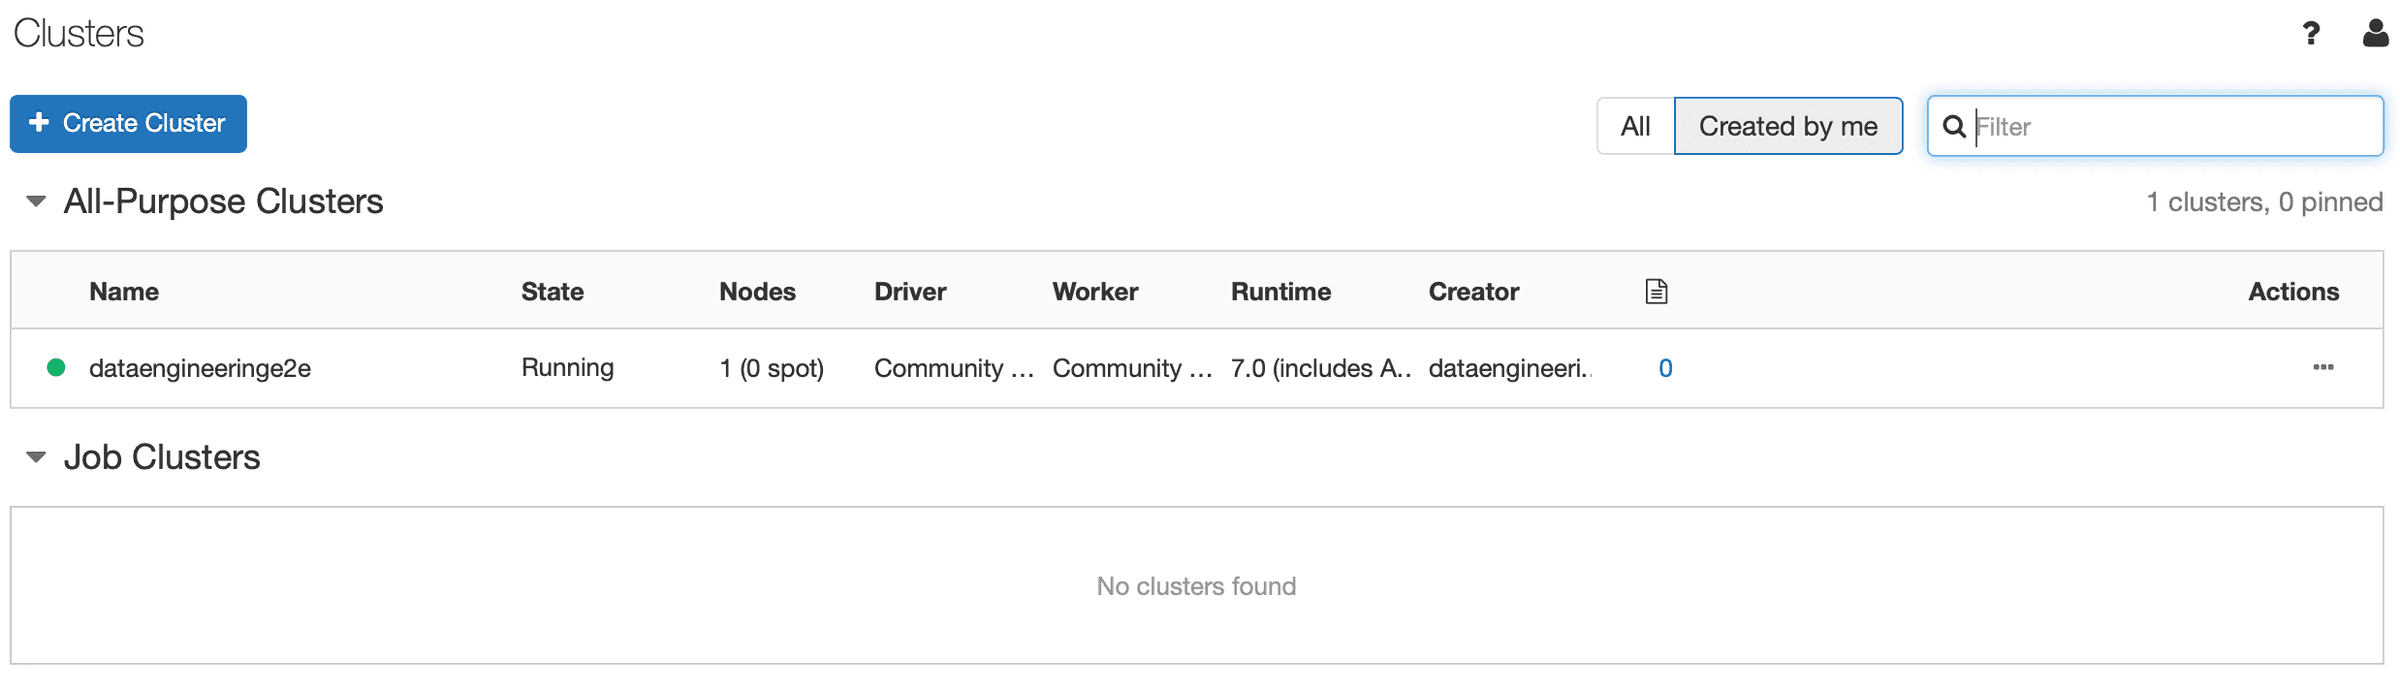Open the dataengineeringe2e cluster details
The height and width of the screenshot is (684, 2400).
pyautogui.click(x=199, y=368)
